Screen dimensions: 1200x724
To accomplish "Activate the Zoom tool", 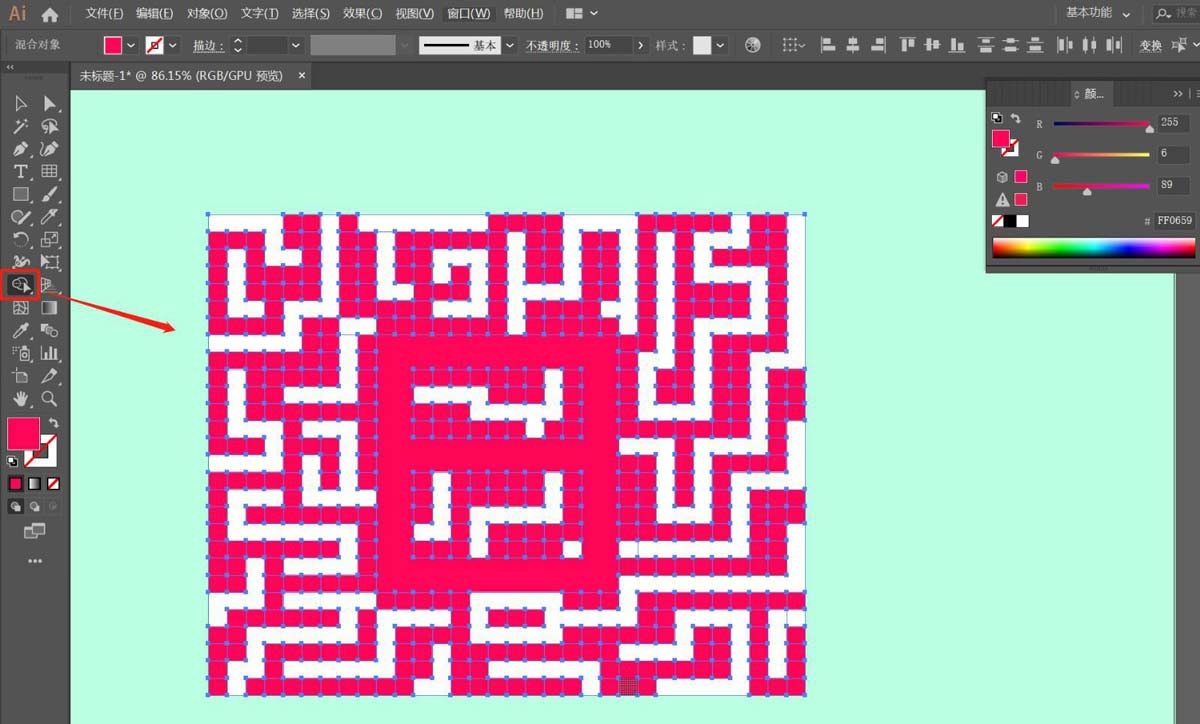I will click(x=47, y=398).
